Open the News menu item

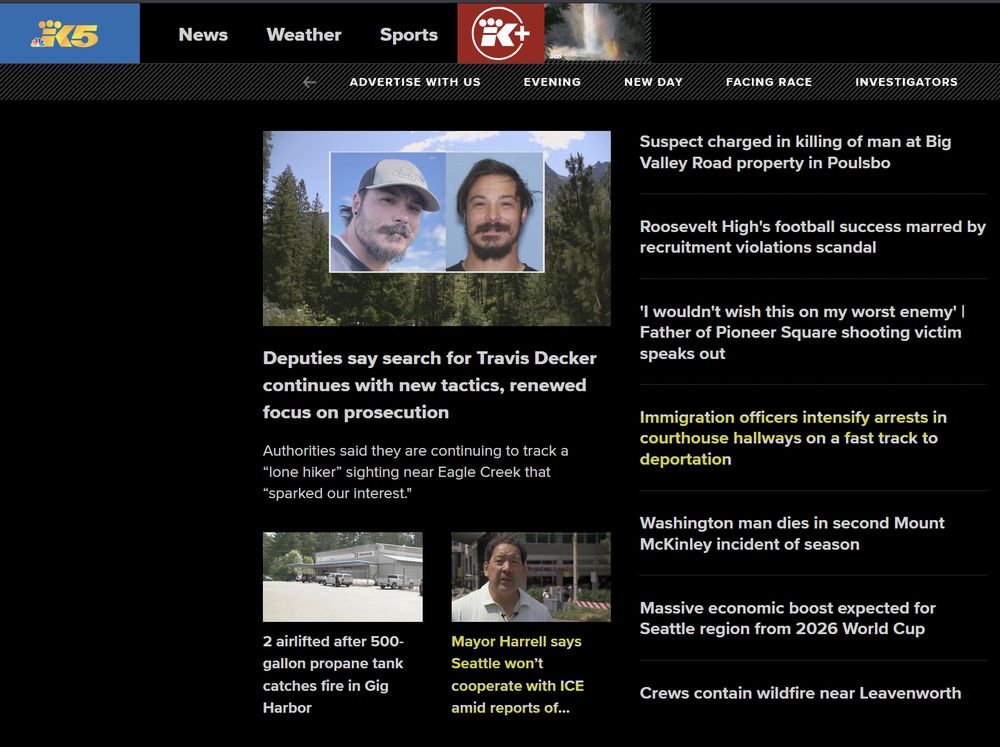[x=203, y=34]
